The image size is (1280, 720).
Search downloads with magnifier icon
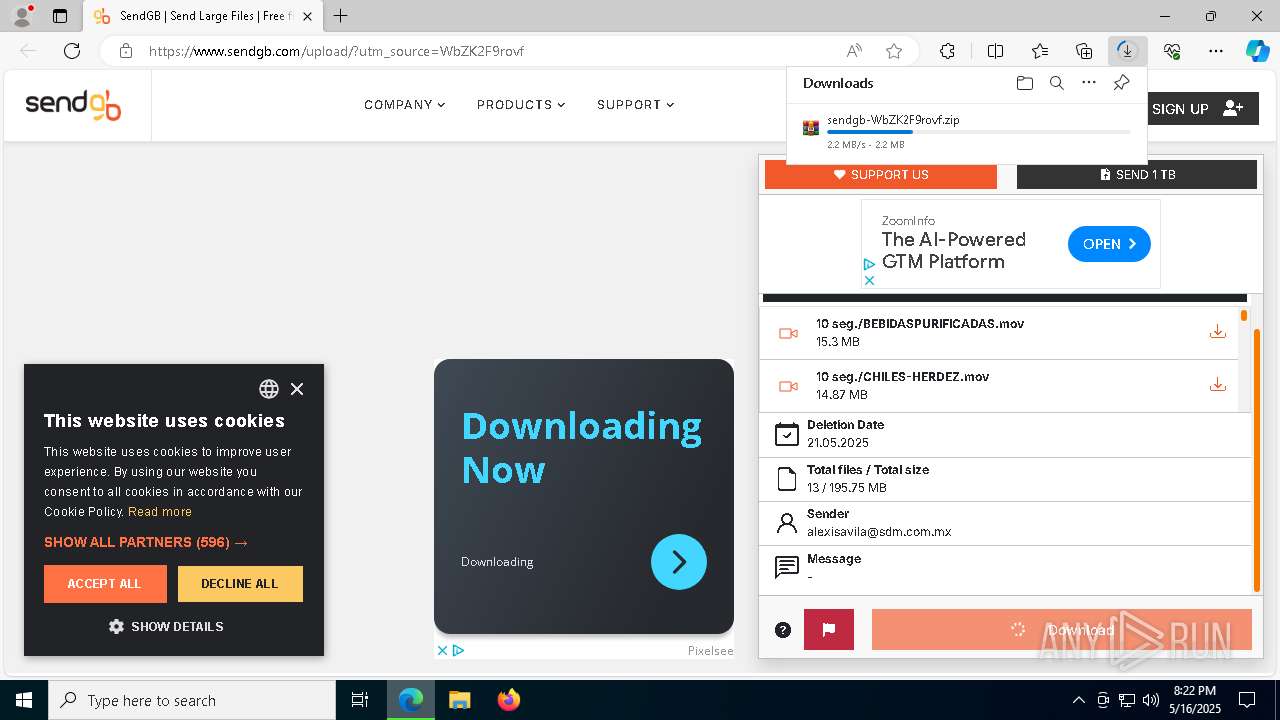point(1056,83)
